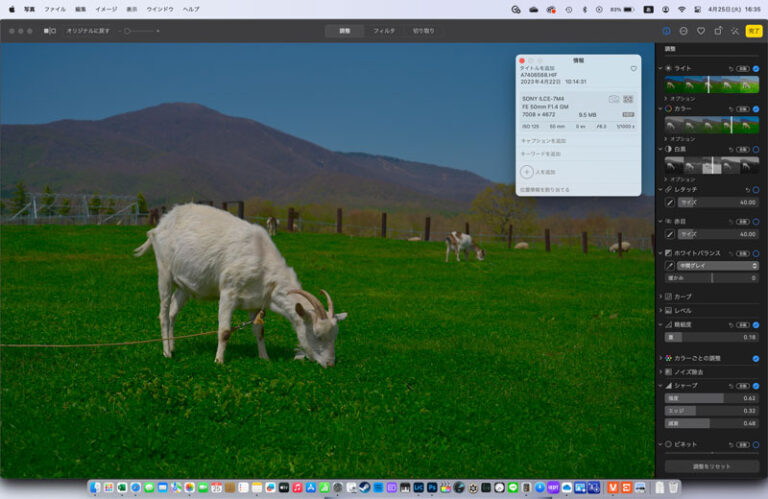Click the auto-enhance magic wand icon
The width and height of the screenshot is (768, 499).
pos(735,31)
